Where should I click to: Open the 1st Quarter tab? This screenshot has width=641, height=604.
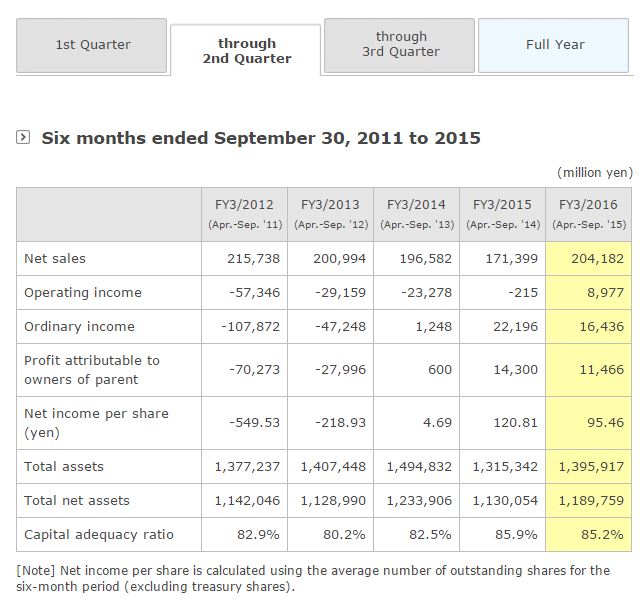point(92,45)
